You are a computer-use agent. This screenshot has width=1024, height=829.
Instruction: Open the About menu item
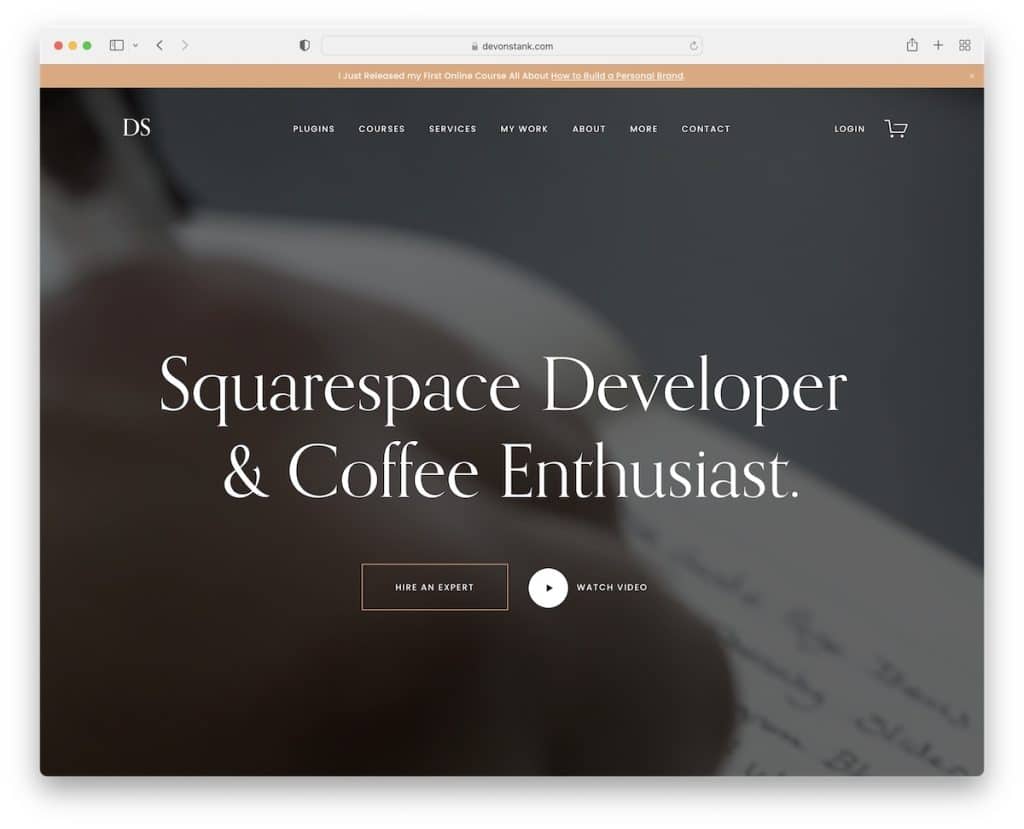[589, 129]
